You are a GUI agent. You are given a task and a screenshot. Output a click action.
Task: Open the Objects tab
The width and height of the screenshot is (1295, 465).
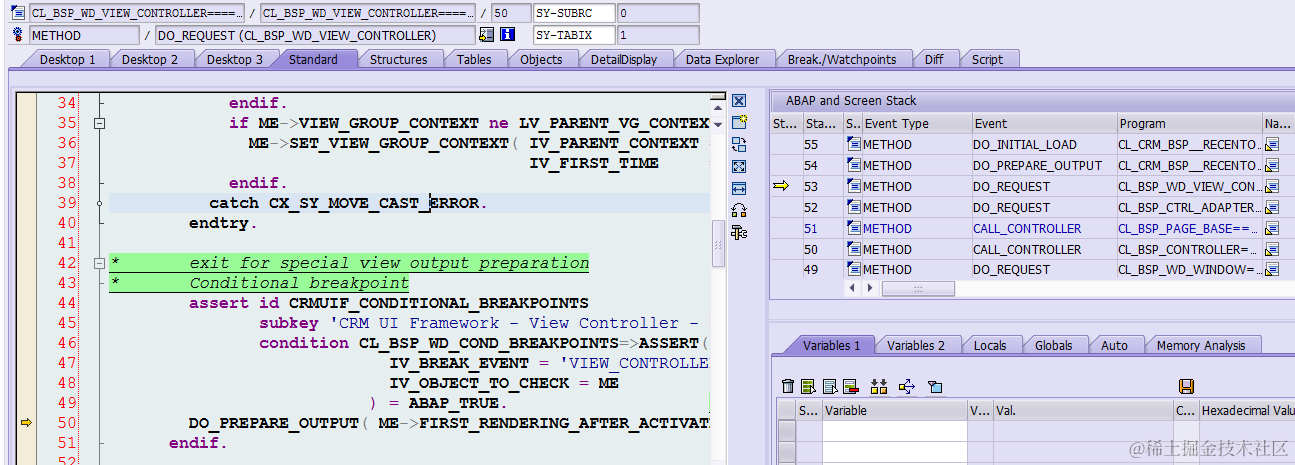pos(541,59)
